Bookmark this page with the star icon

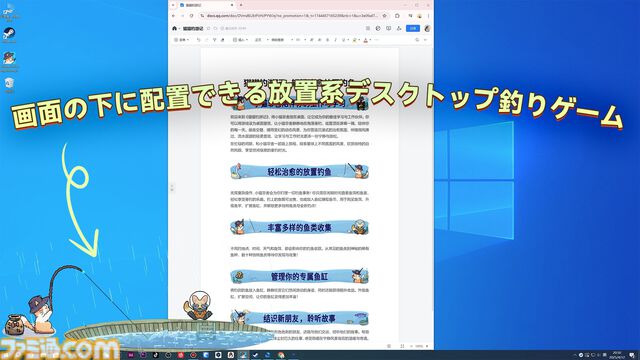point(384,16)
